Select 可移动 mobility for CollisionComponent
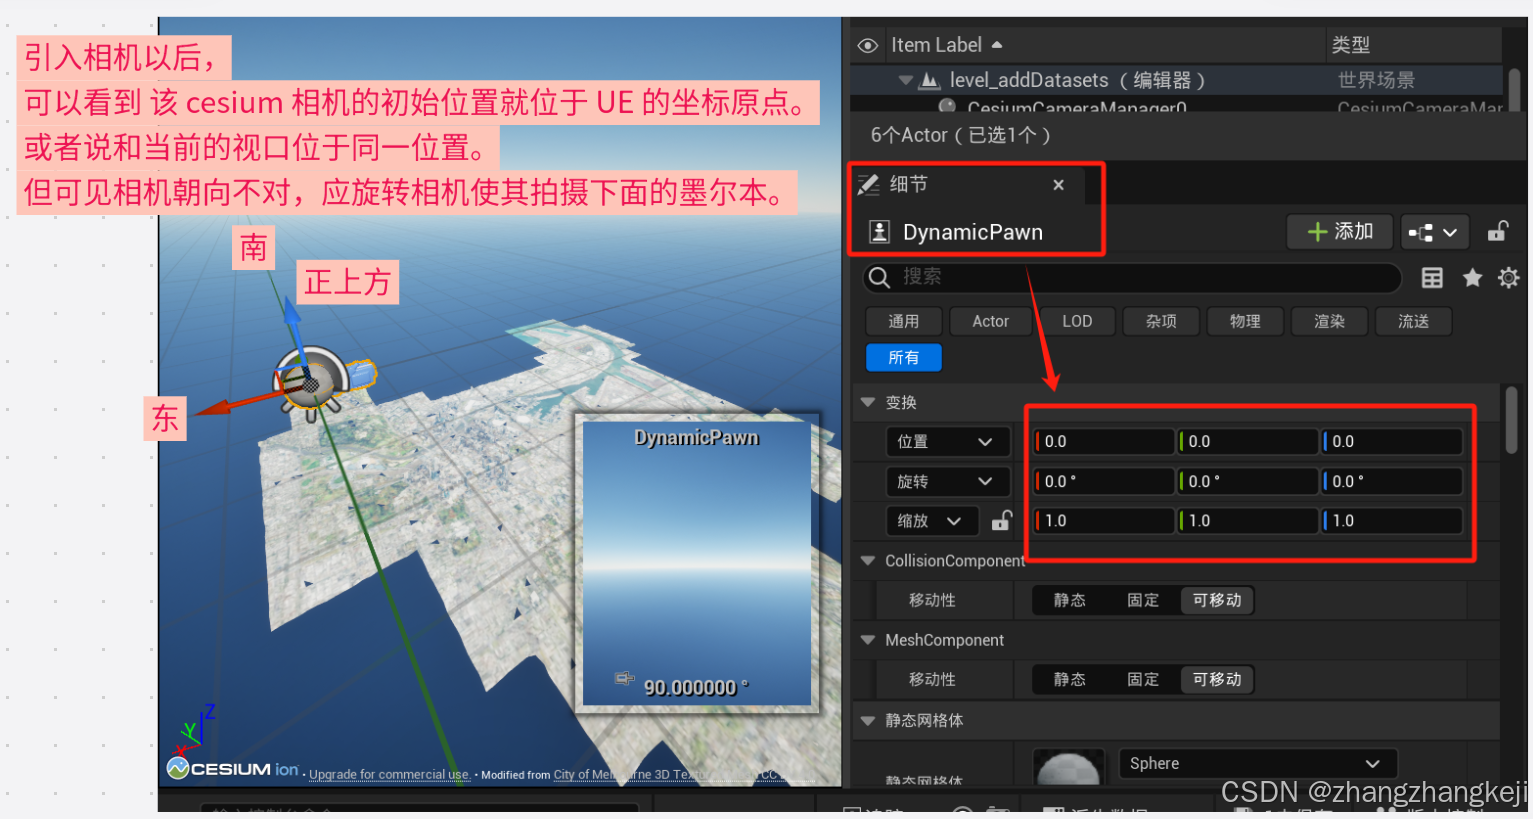Screen dimensions: 1533x819 [1216, 600]
